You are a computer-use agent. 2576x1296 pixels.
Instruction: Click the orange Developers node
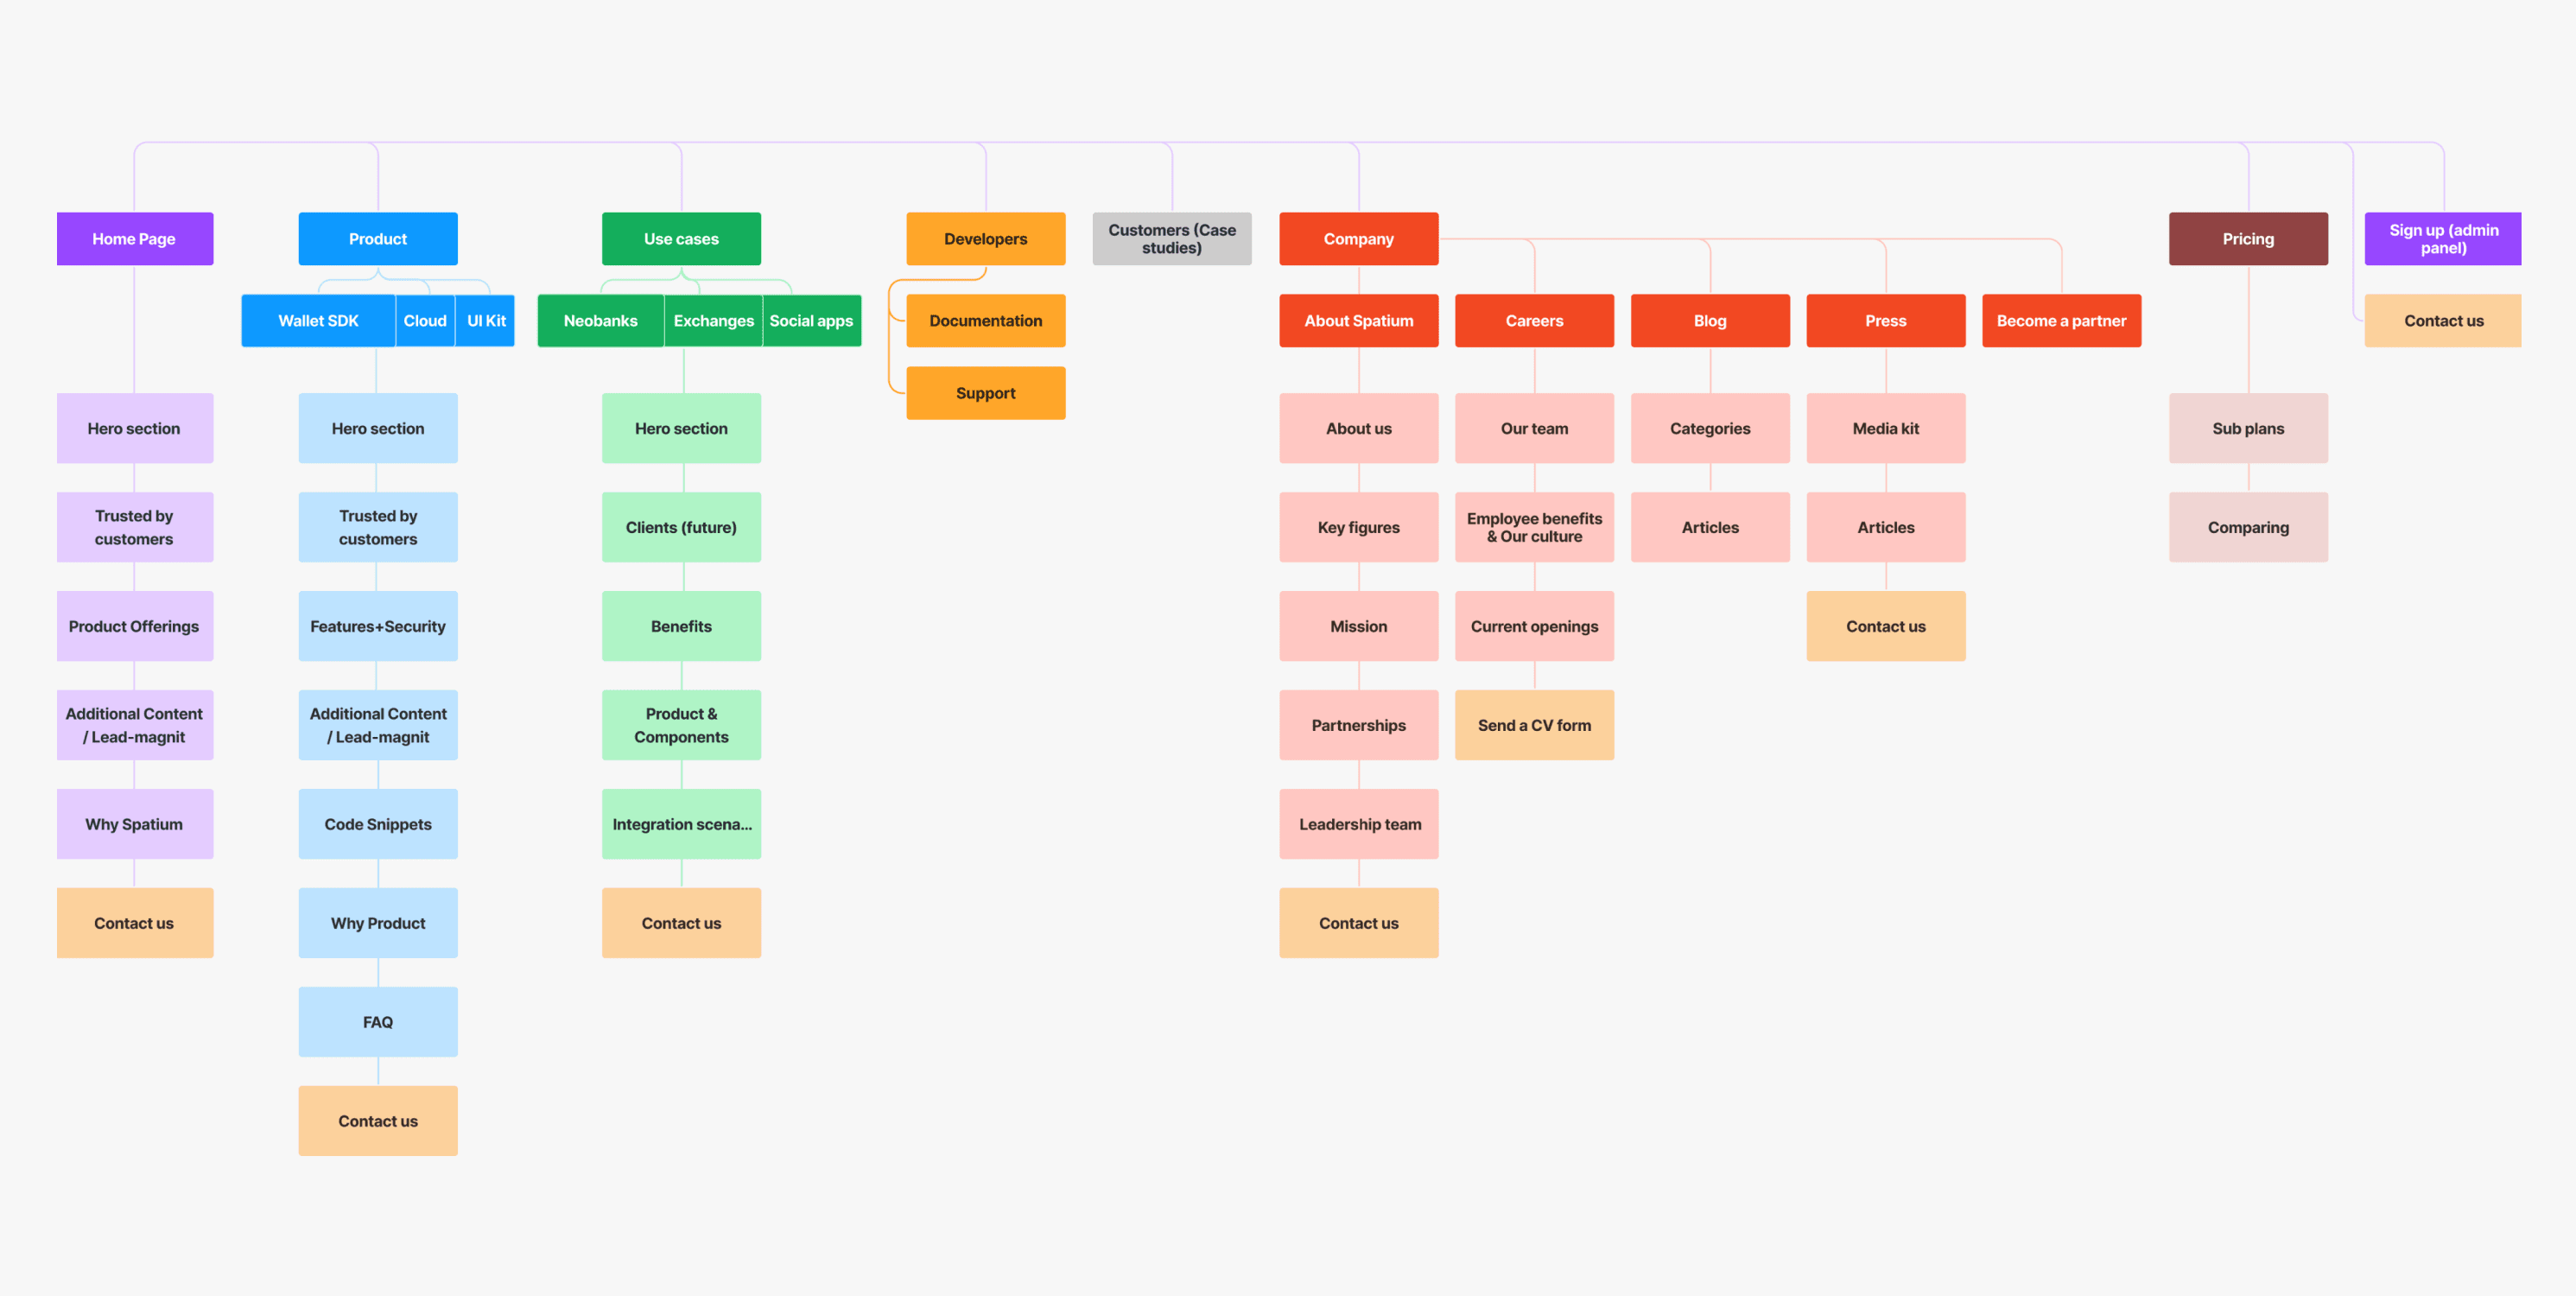986,239
